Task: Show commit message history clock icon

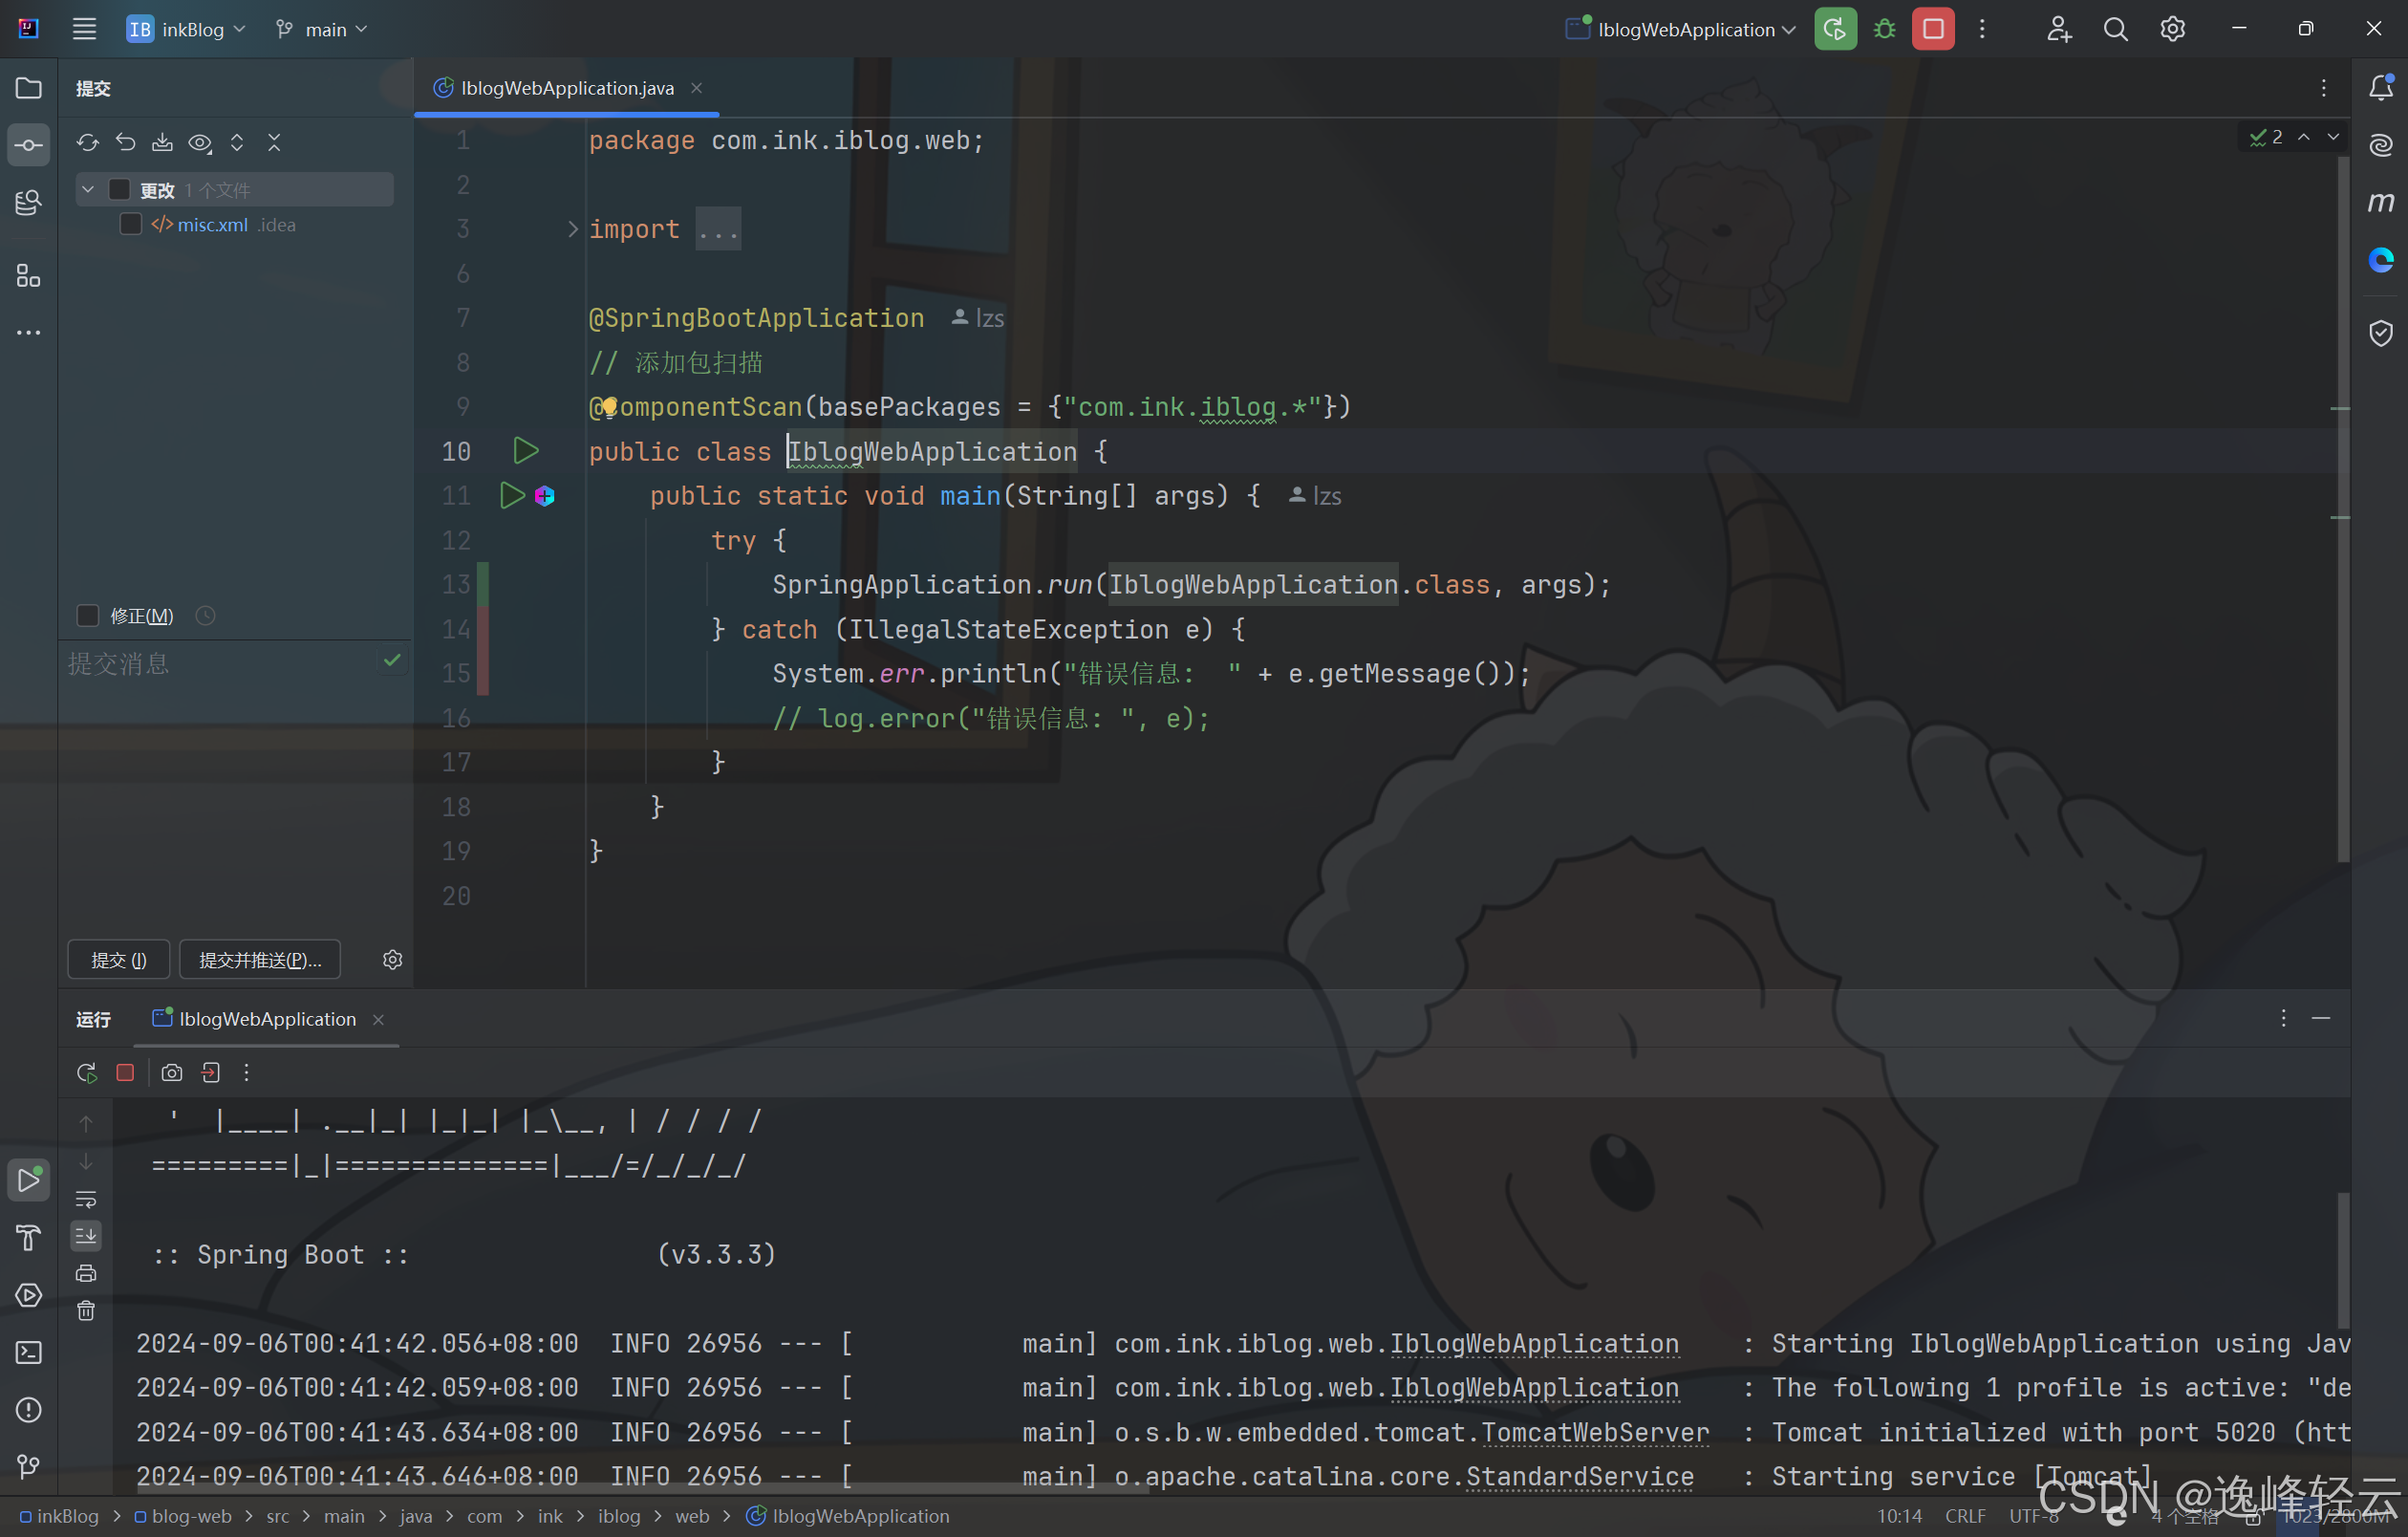Action: tap(205, 615)
